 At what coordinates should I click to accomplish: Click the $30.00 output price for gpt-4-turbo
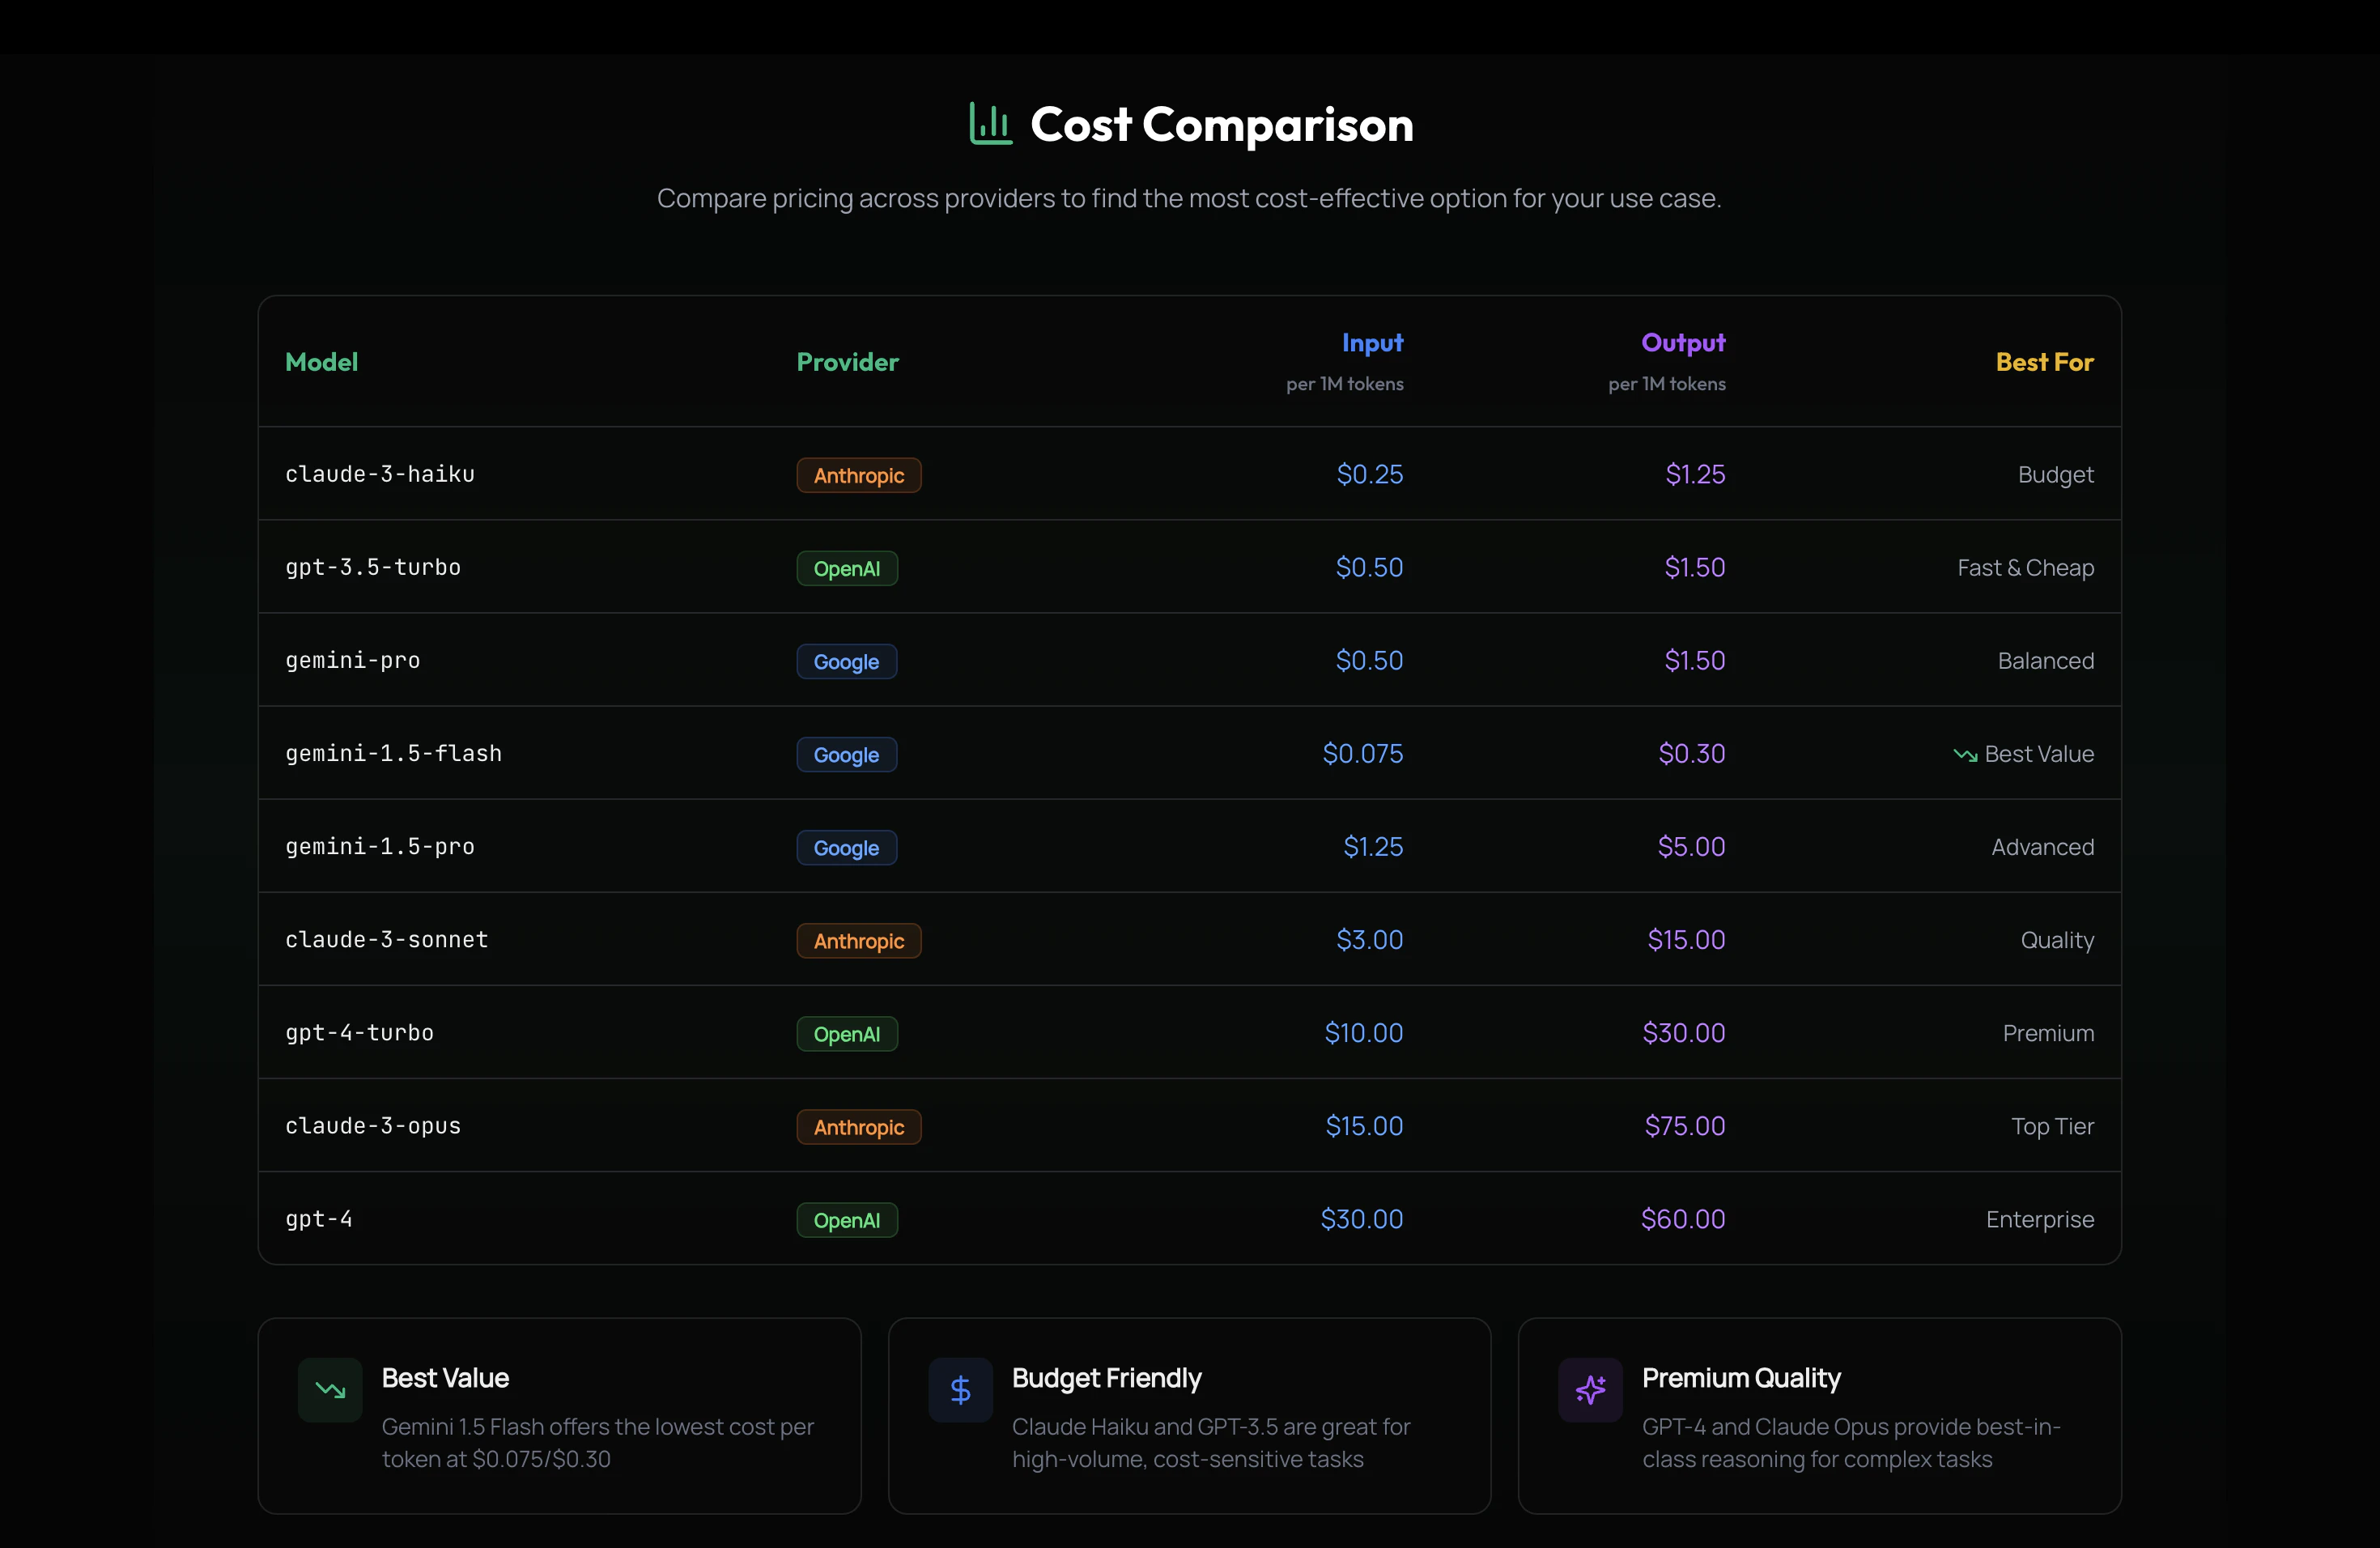[x=1683, y=1033]
